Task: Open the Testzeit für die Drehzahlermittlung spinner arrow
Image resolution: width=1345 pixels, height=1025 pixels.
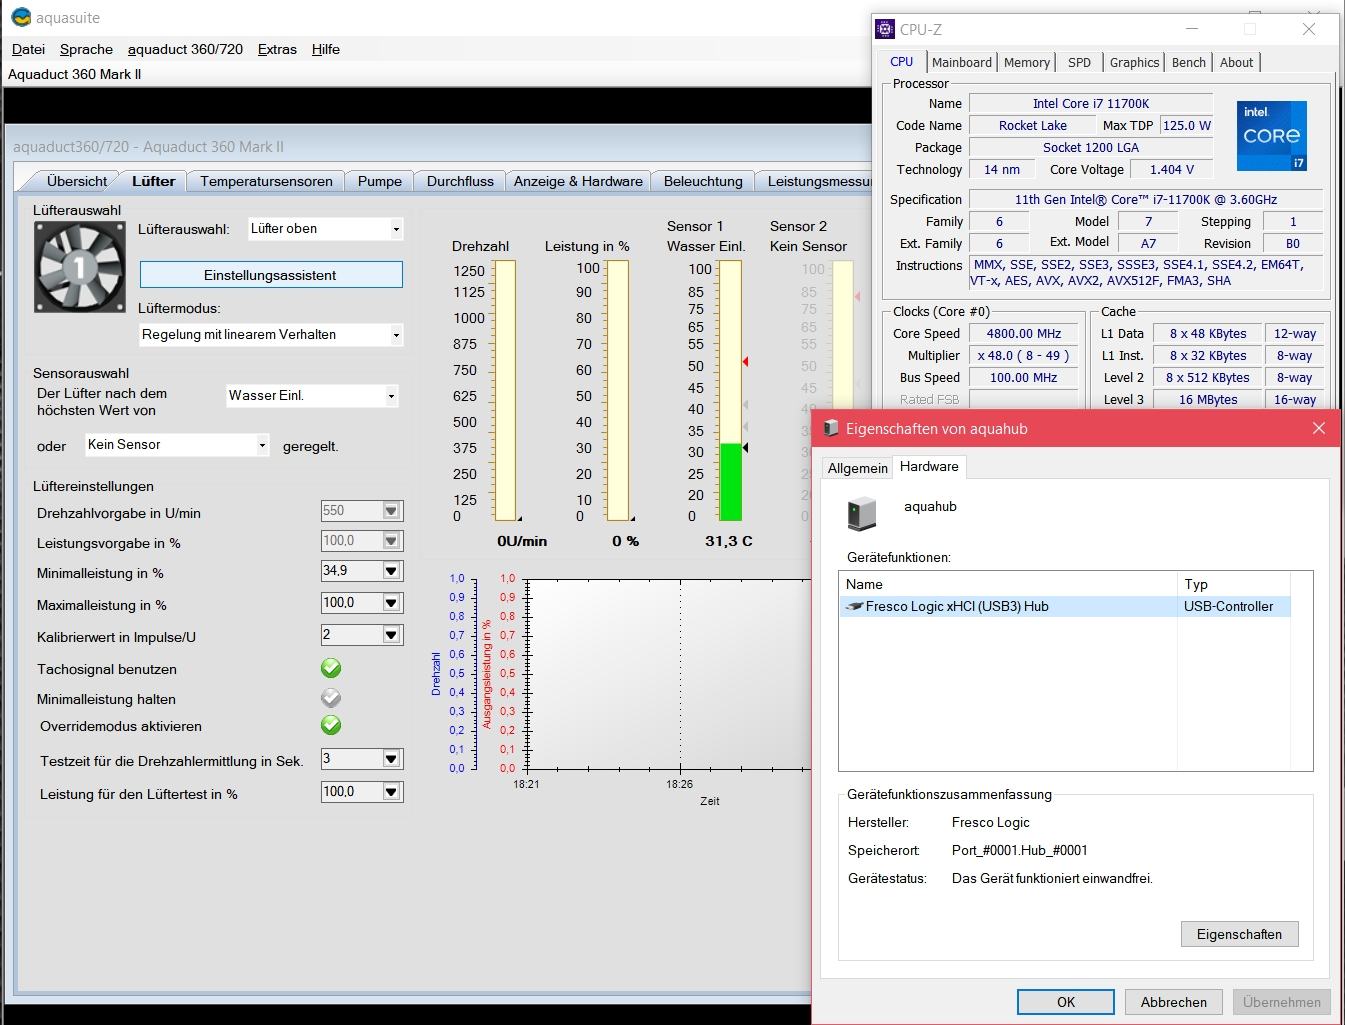Action: 392,759
